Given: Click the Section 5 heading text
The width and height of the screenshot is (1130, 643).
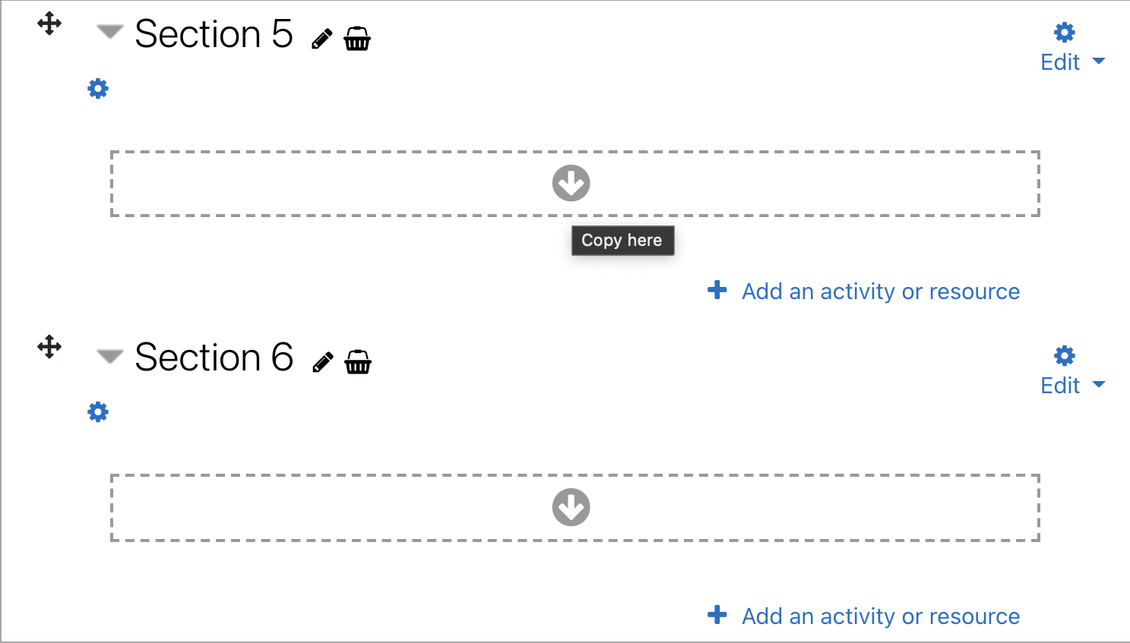Looking at the screenshot, I should point(214,34).
